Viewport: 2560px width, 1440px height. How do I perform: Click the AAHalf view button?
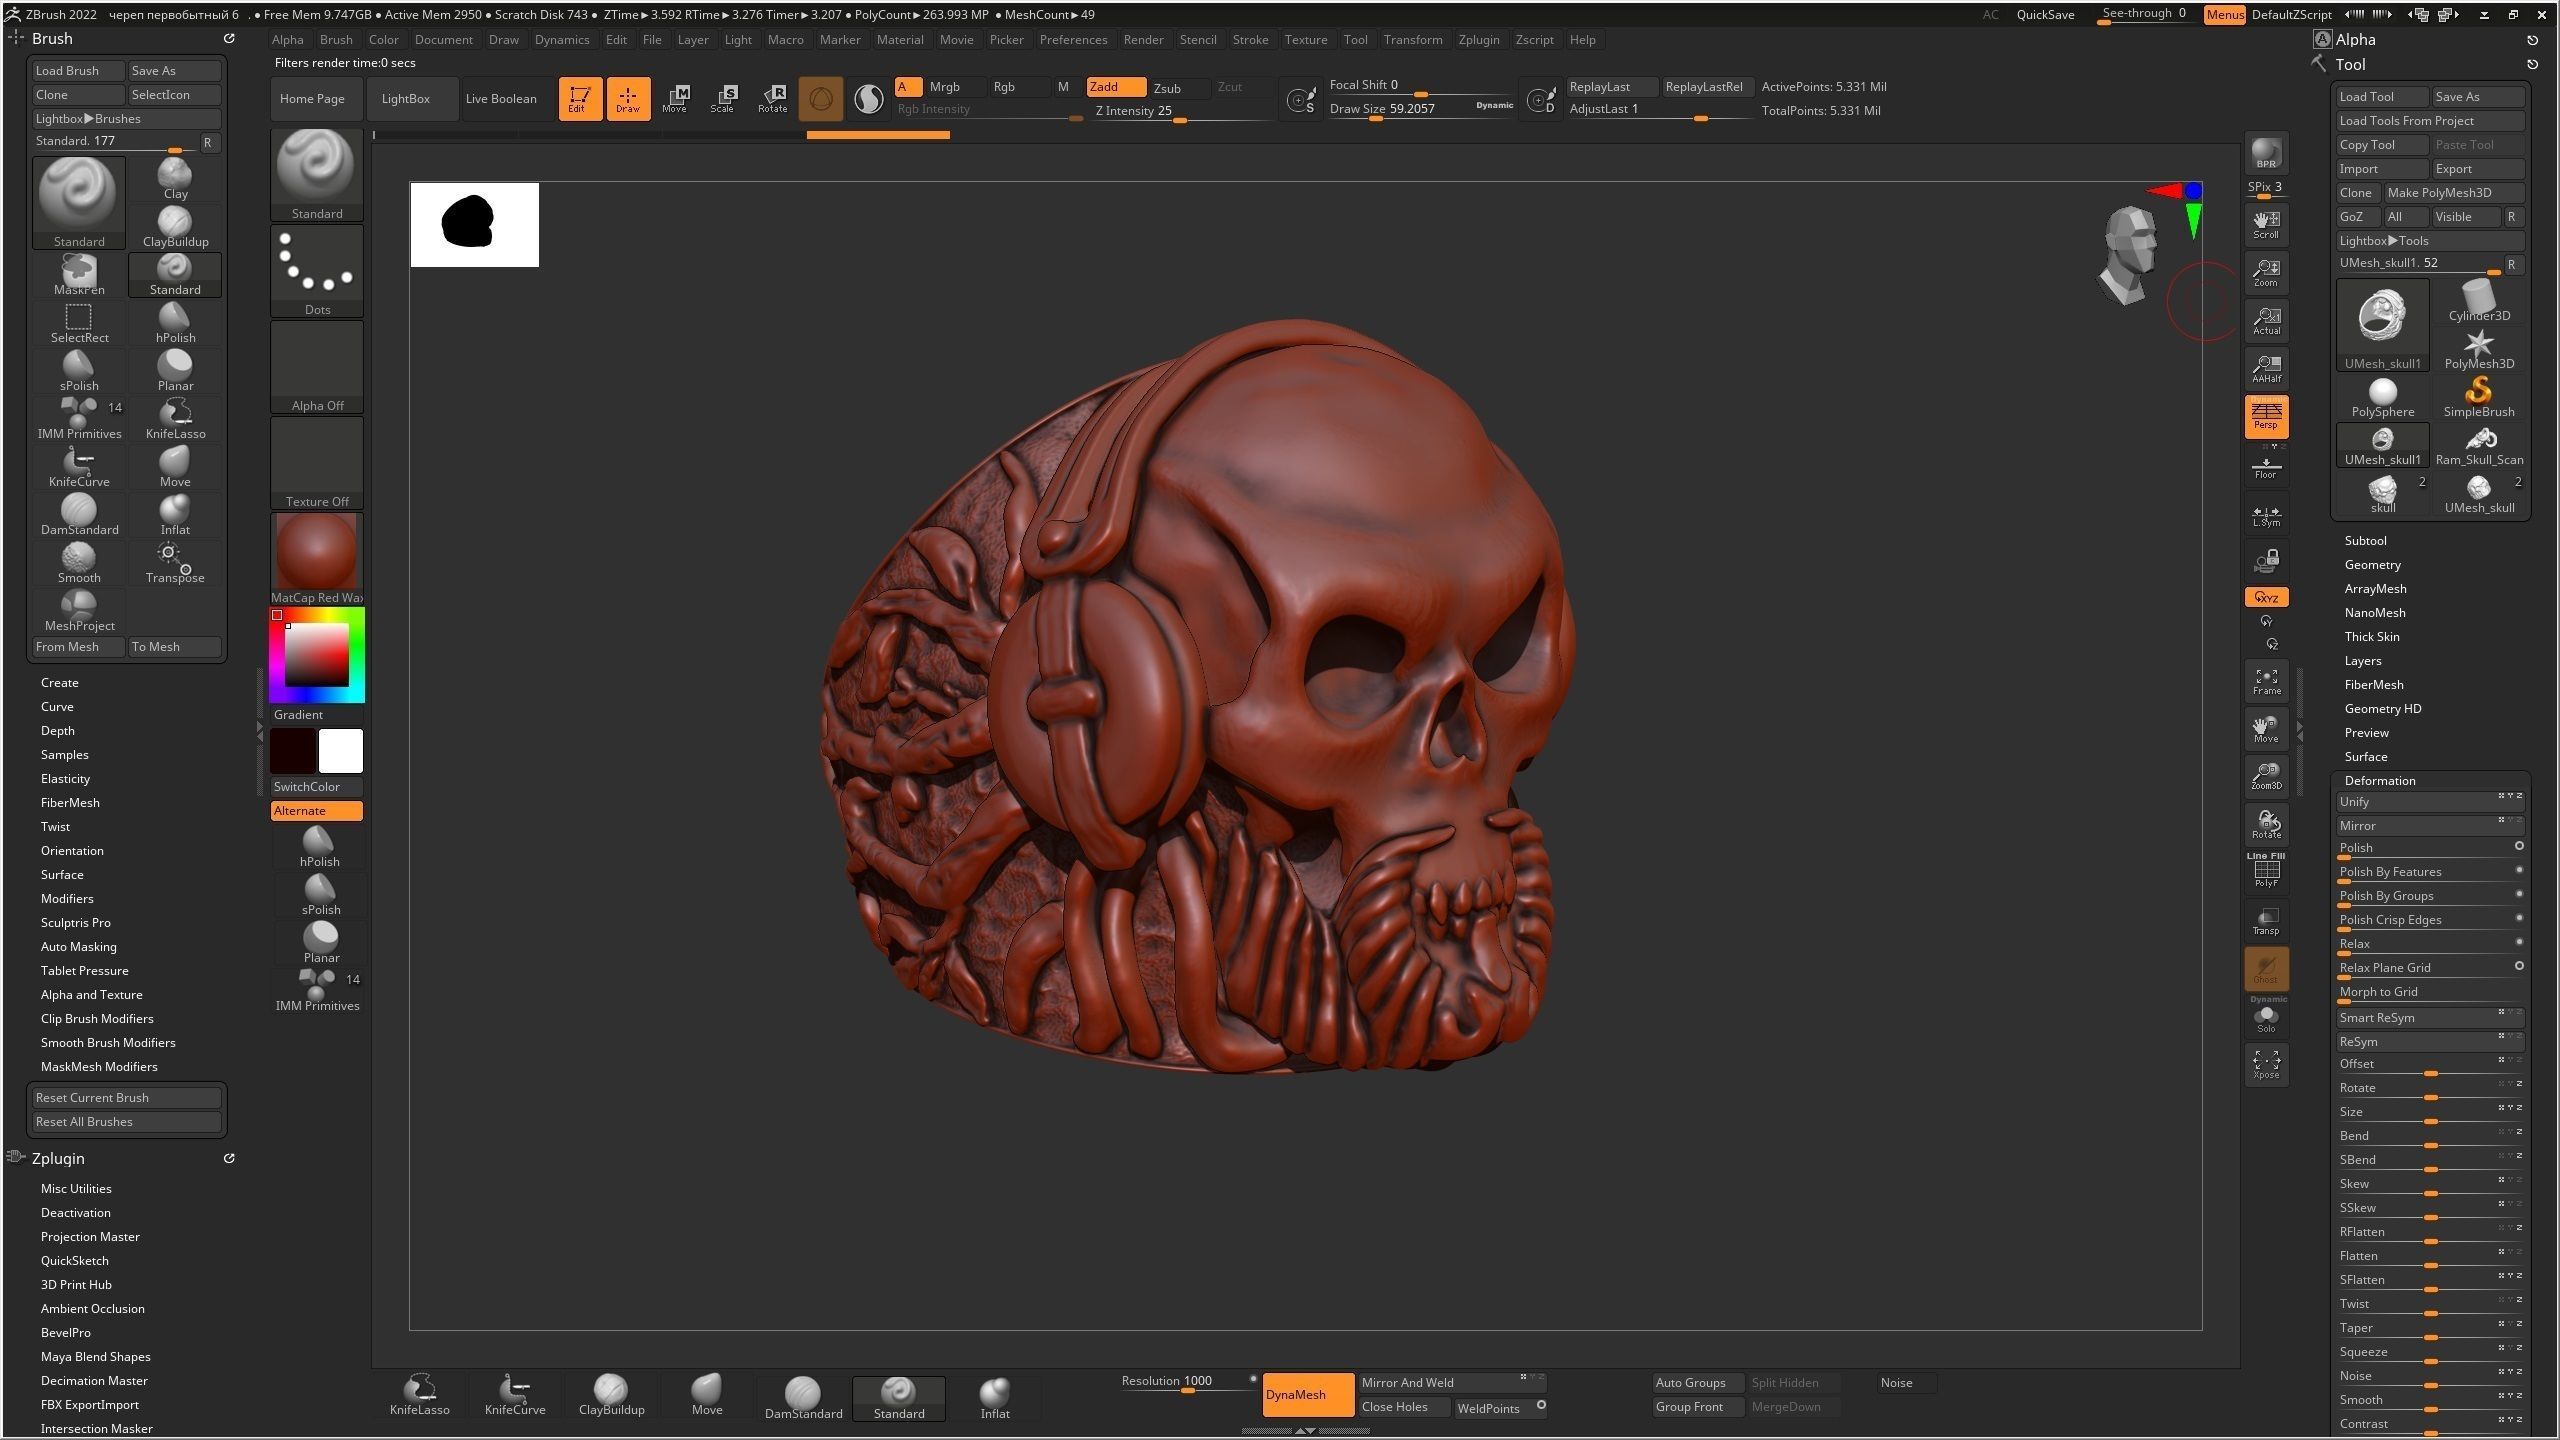click(x=2266, y=368)
